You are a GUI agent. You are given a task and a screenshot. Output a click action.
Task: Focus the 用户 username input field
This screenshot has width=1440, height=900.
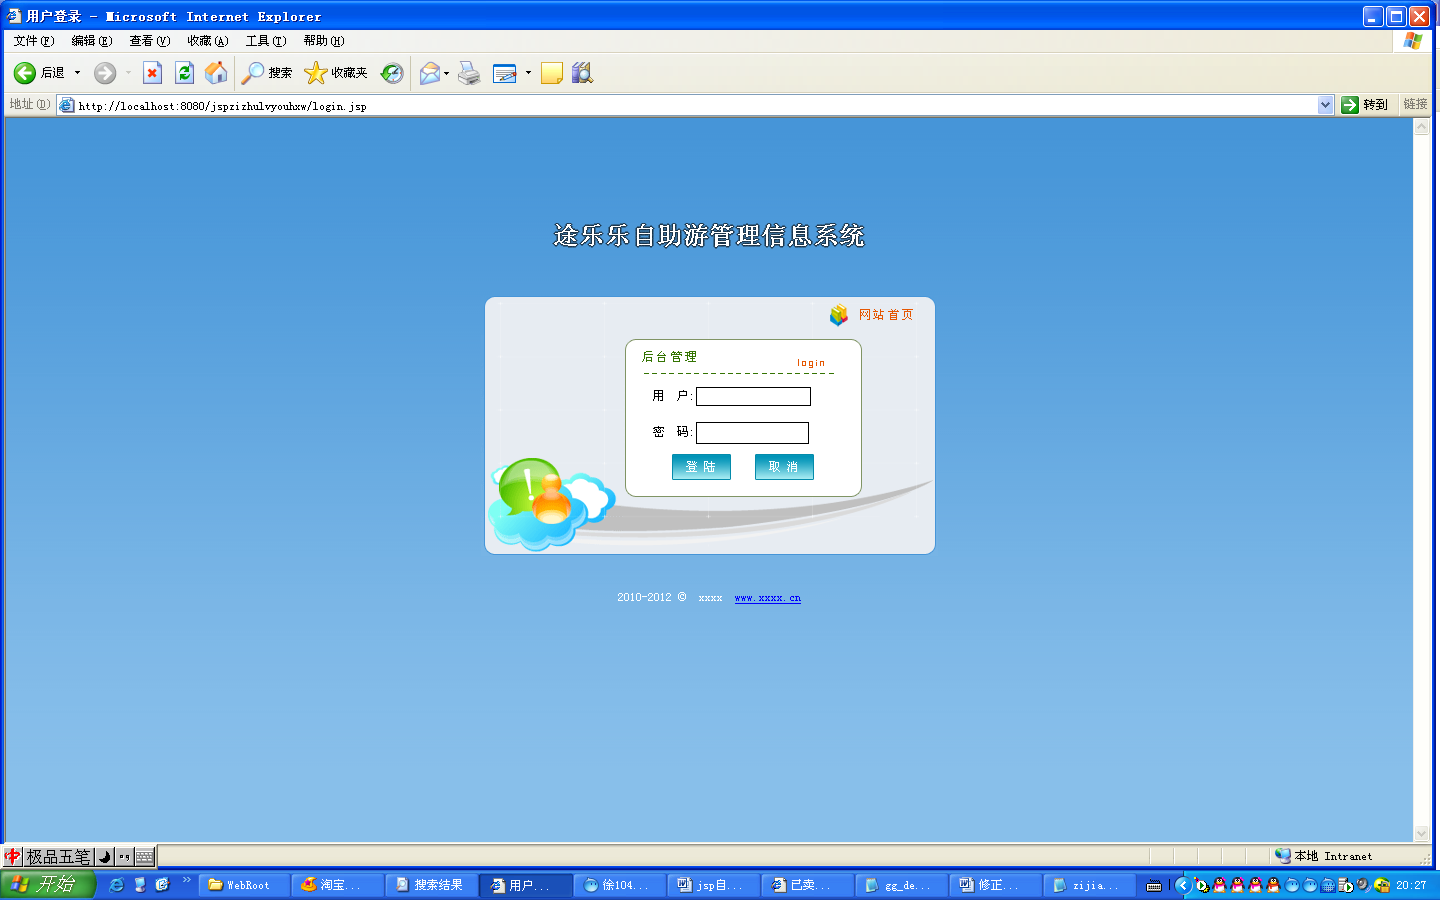point(753,397)
